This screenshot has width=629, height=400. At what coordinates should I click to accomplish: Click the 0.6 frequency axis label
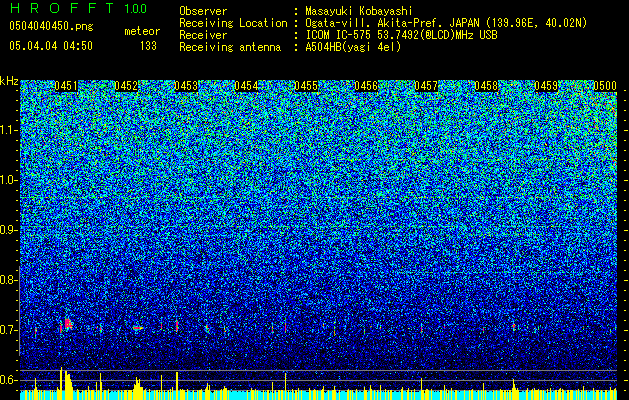(8, 380)
